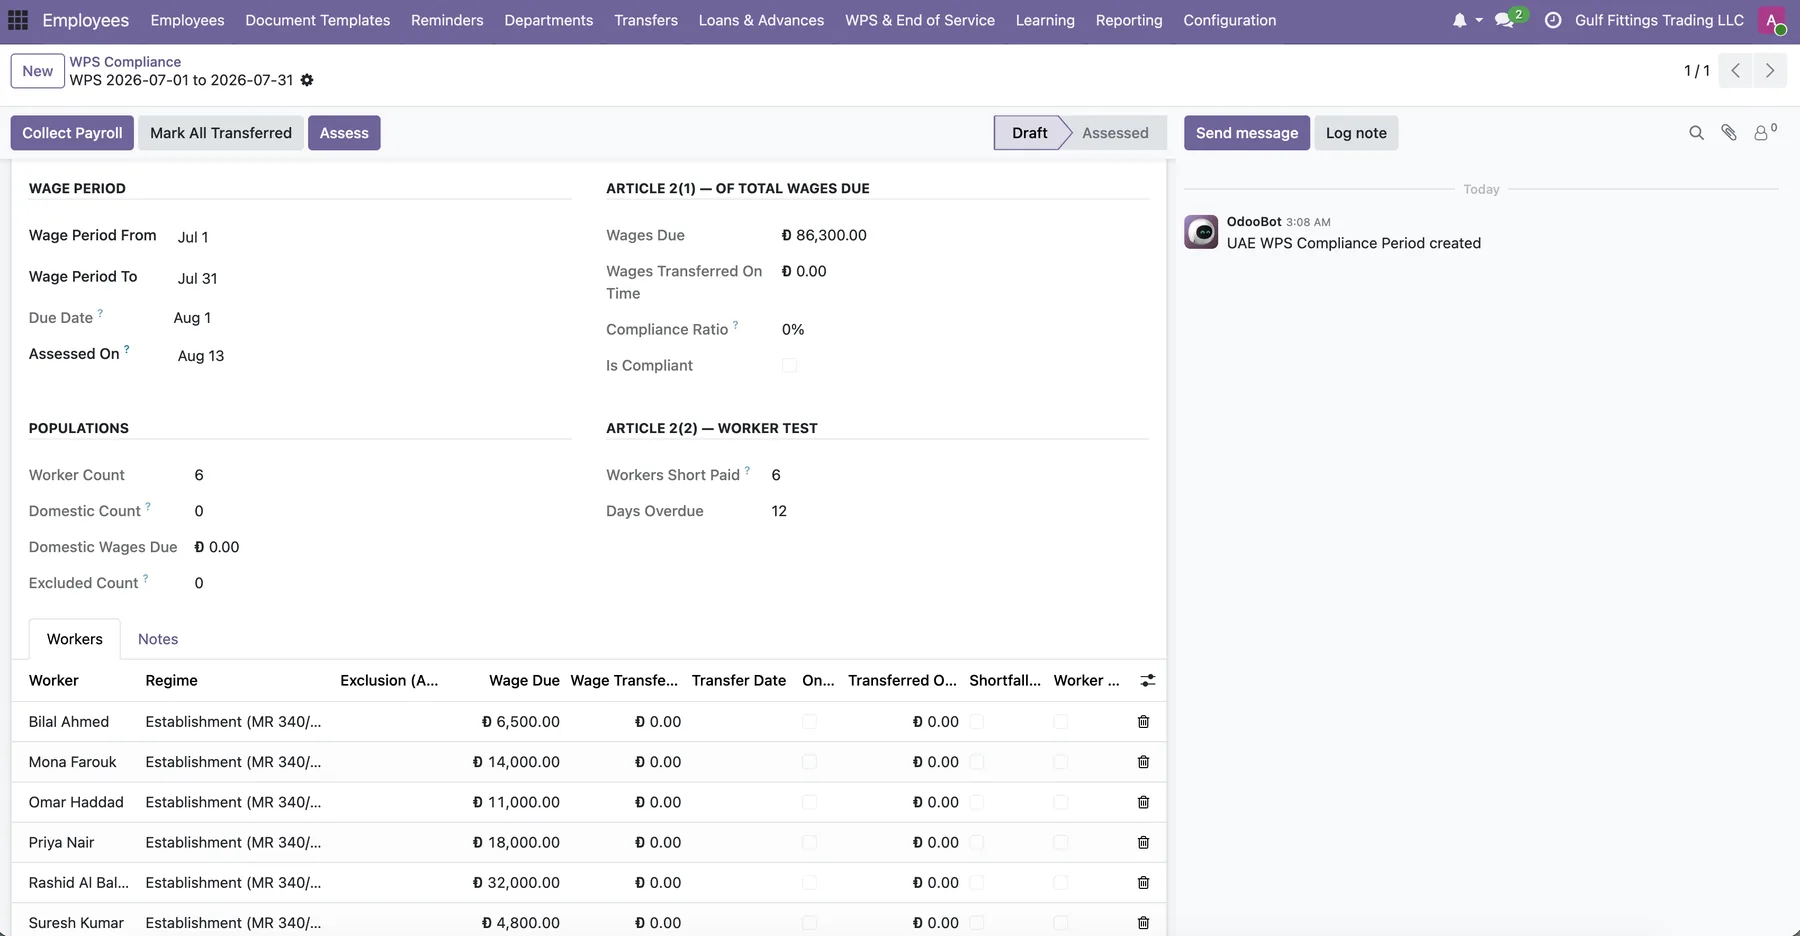Screen dimensions: 1800x936
Task: Click Mona Farouk wage due 14,000.00
Action: pos(516,762)
